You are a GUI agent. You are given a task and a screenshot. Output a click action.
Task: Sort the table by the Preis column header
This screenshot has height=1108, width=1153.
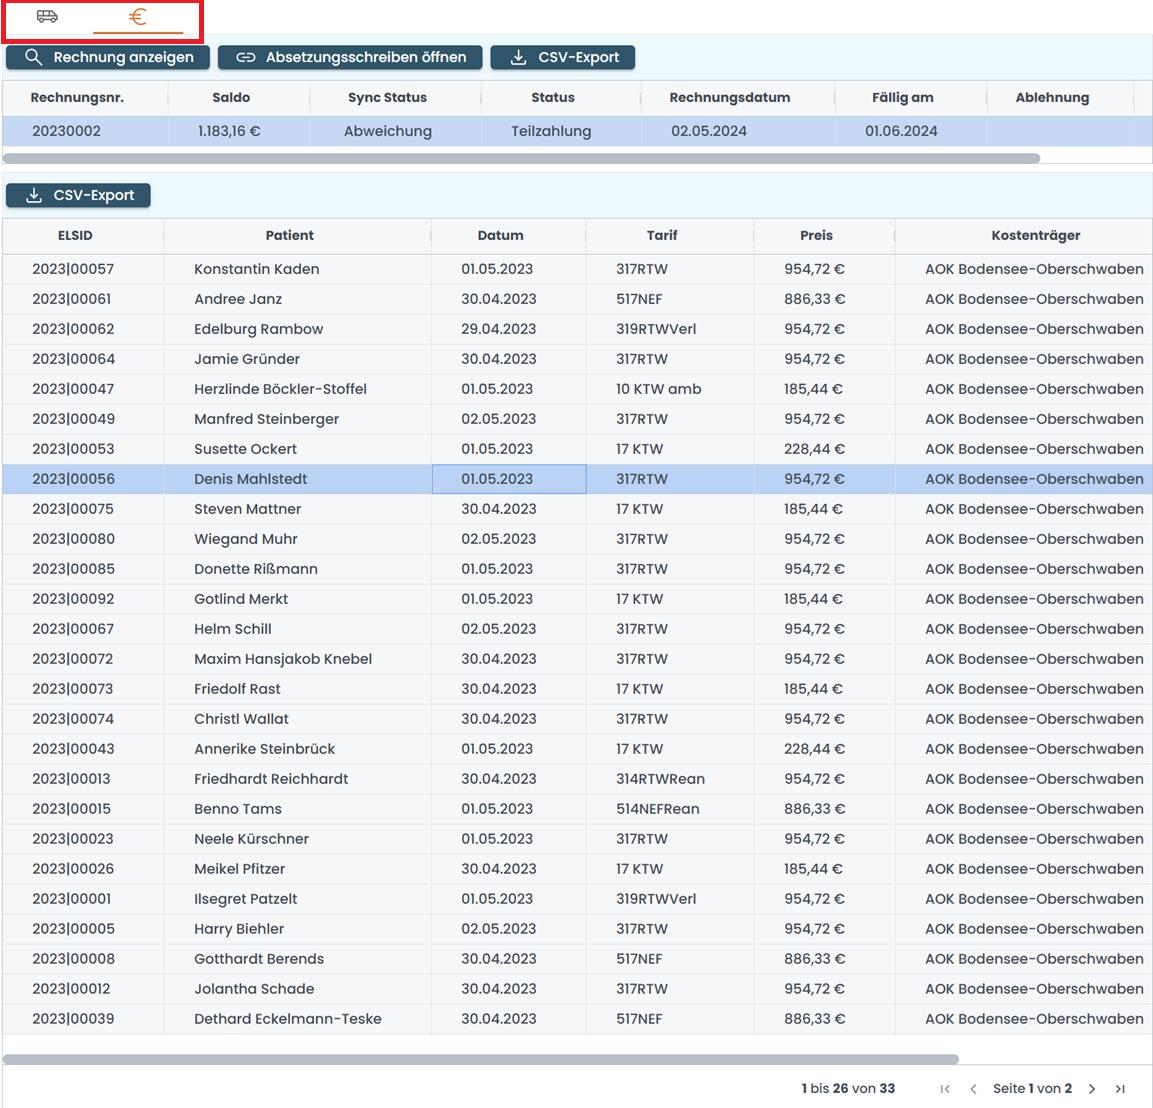816,236
